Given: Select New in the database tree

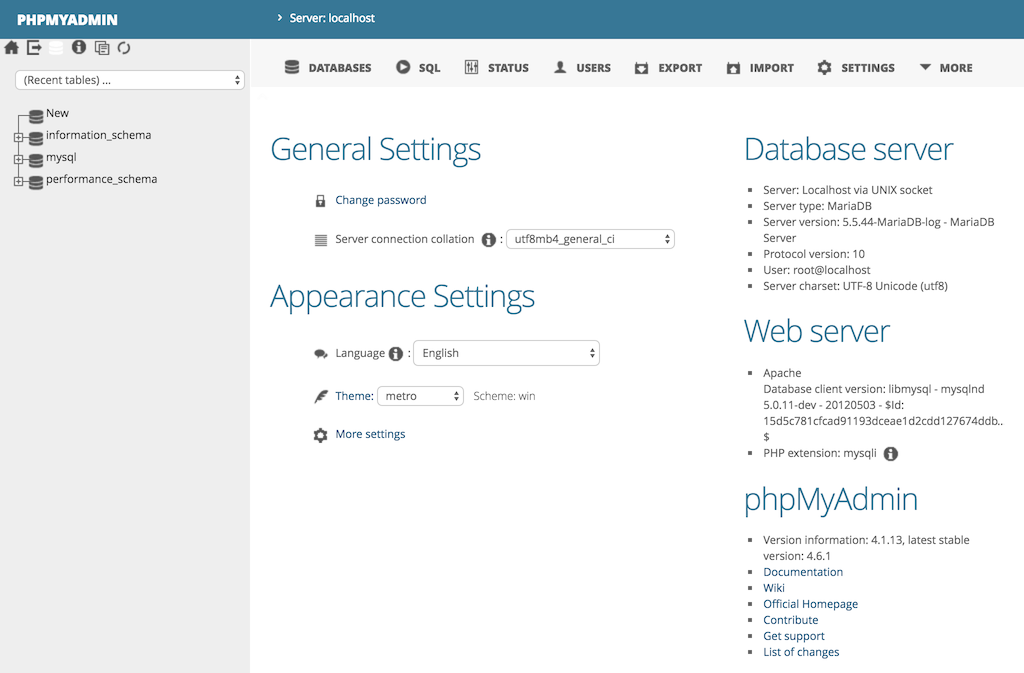Looking at the screenshot, I should tap(57, 113).
